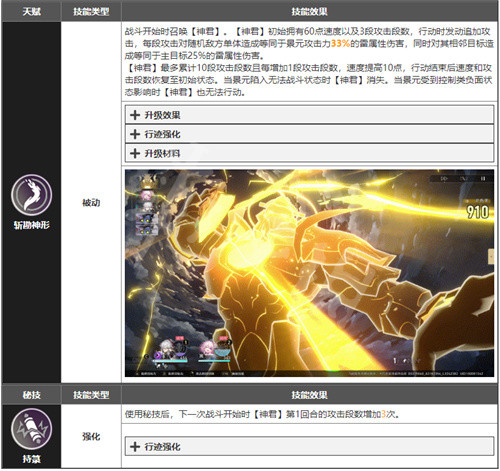This screenshot has height=471, width=500.
Task: Click the 910 damage number in the screenshot
Action: pos(478,212)
